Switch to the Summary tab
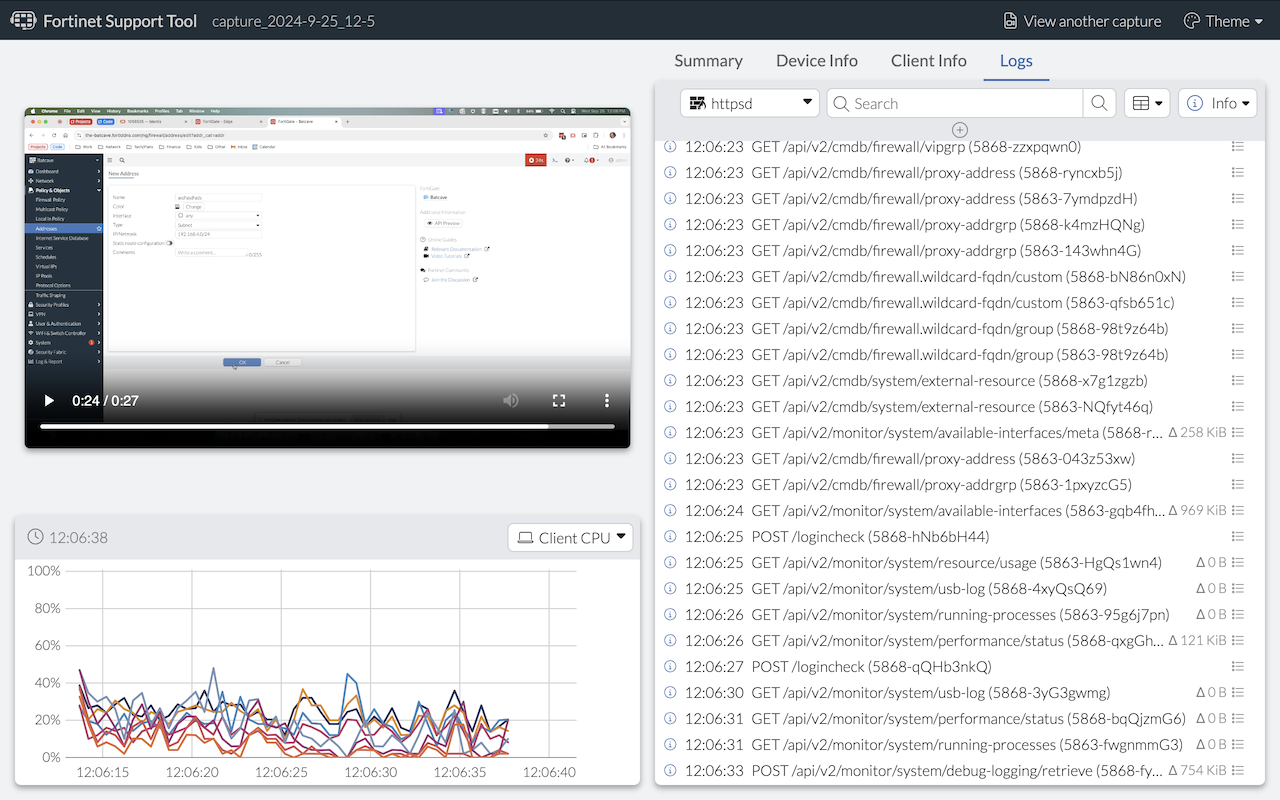Image resolution: width=1280 pixels, height=800 pixels. (708, 61)
